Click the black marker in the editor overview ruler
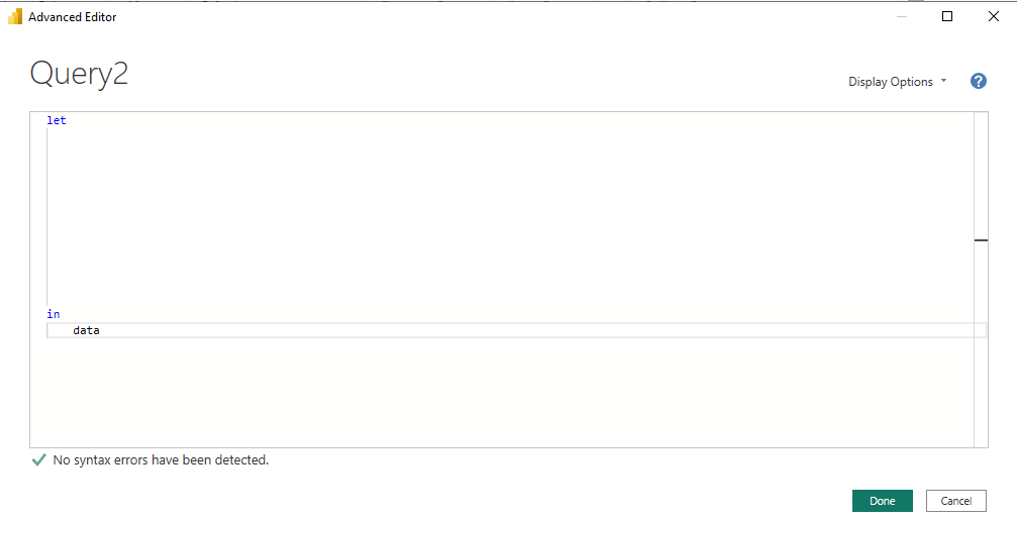Image resolution: width=1017 pixels, height=535 pixels. coord(981,240)
